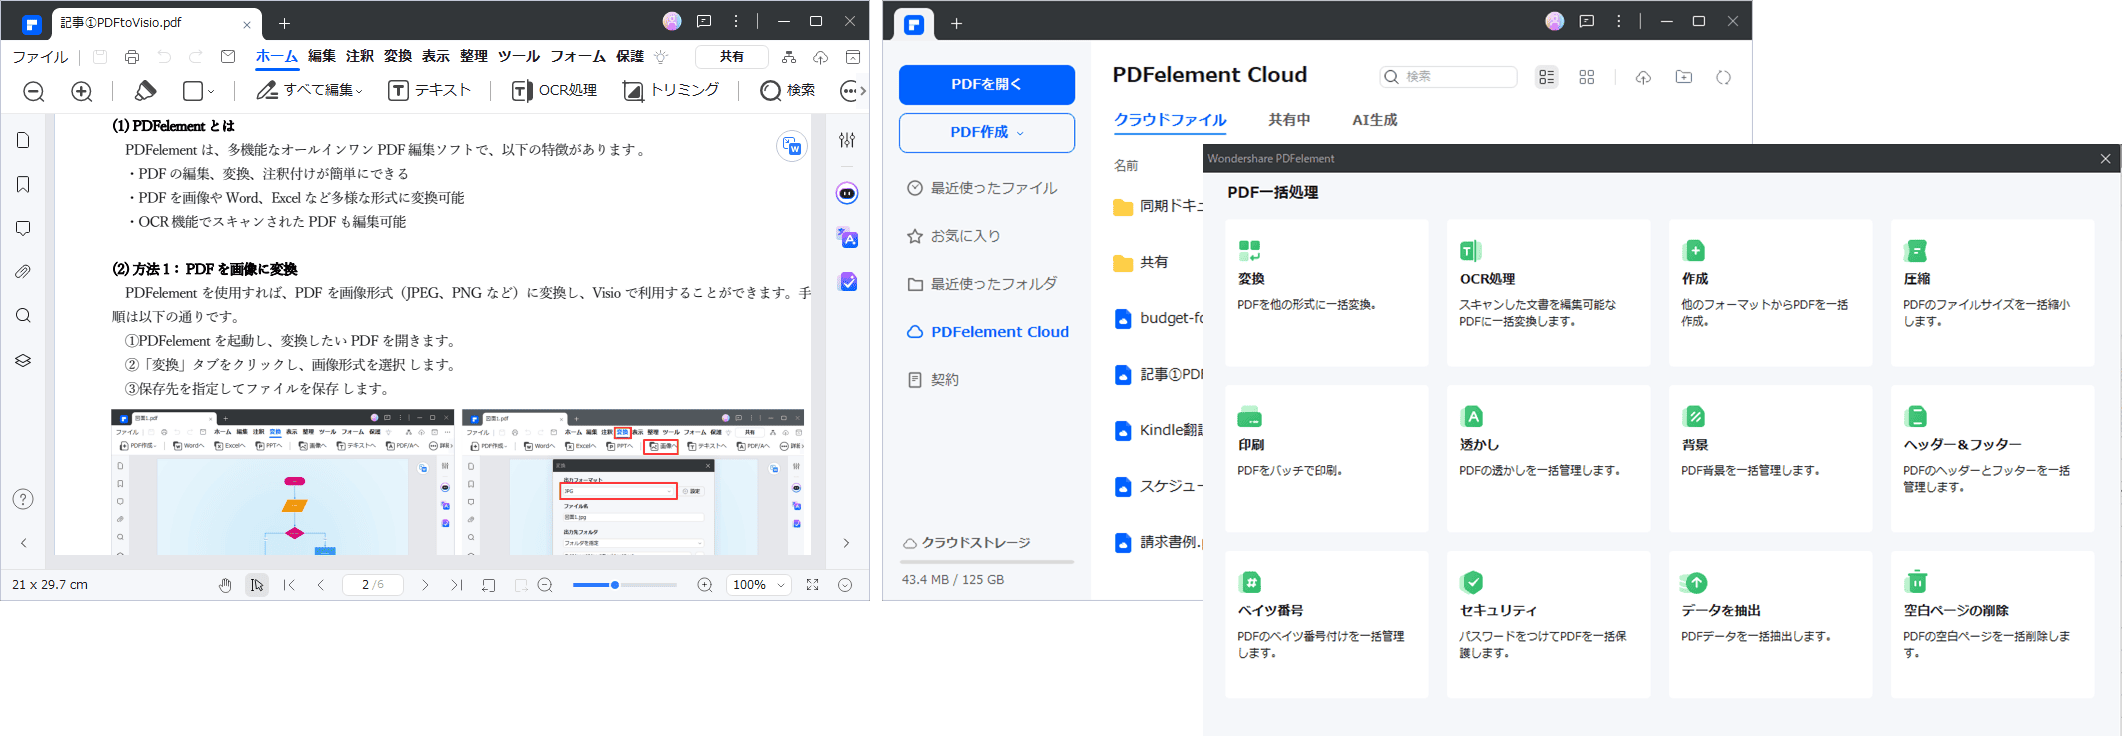Select the hand pan tool in status bar

226,585
